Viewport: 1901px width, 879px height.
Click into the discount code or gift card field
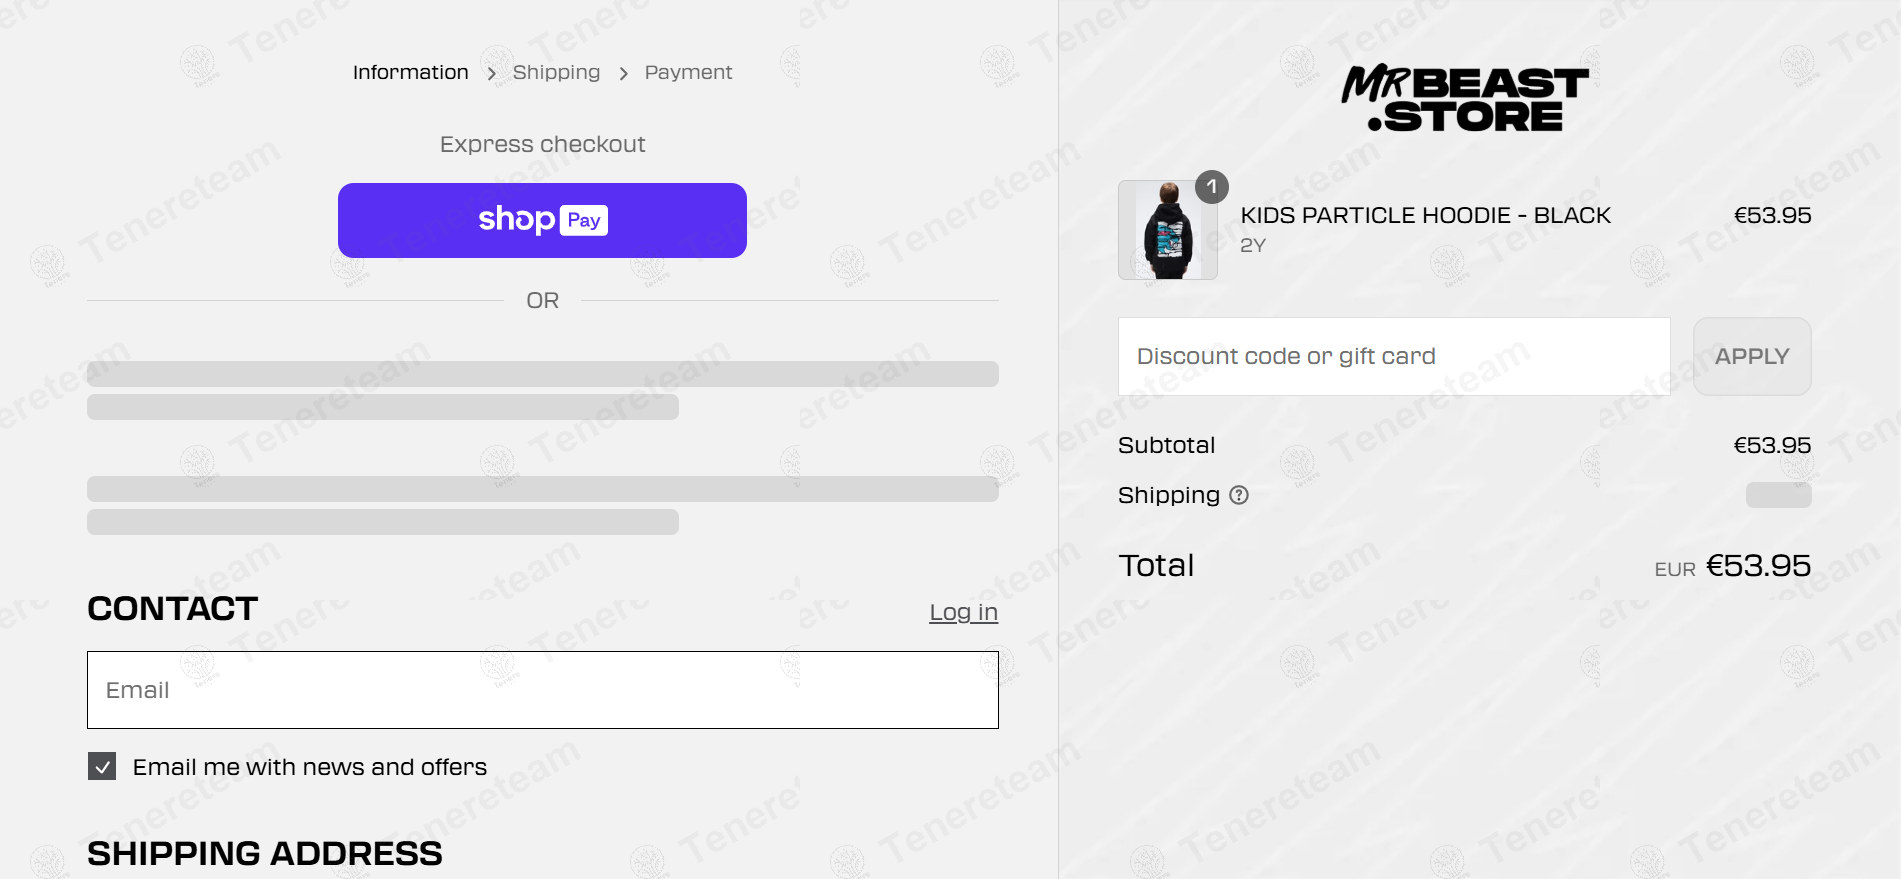(1393, 357)
